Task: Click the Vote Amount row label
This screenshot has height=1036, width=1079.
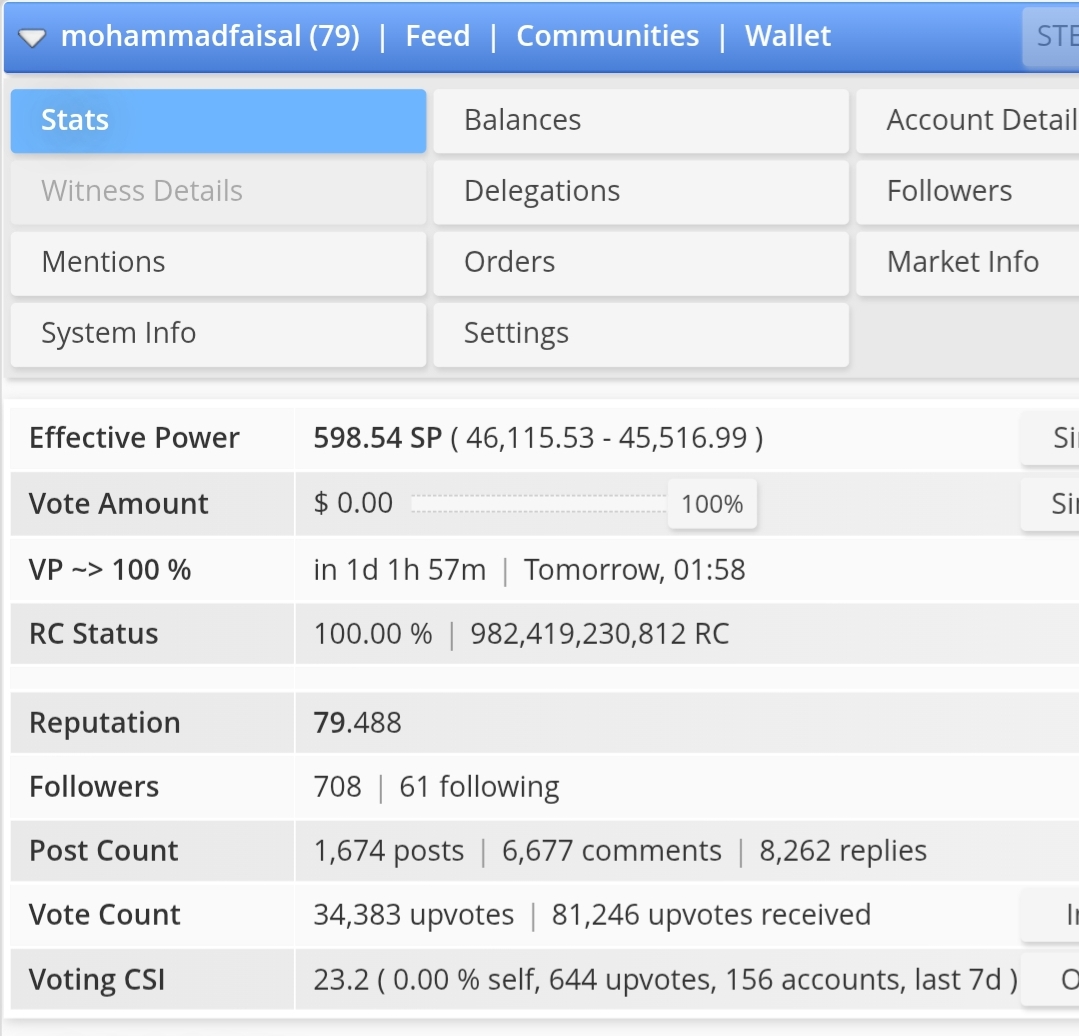Action: click(118, 504)
